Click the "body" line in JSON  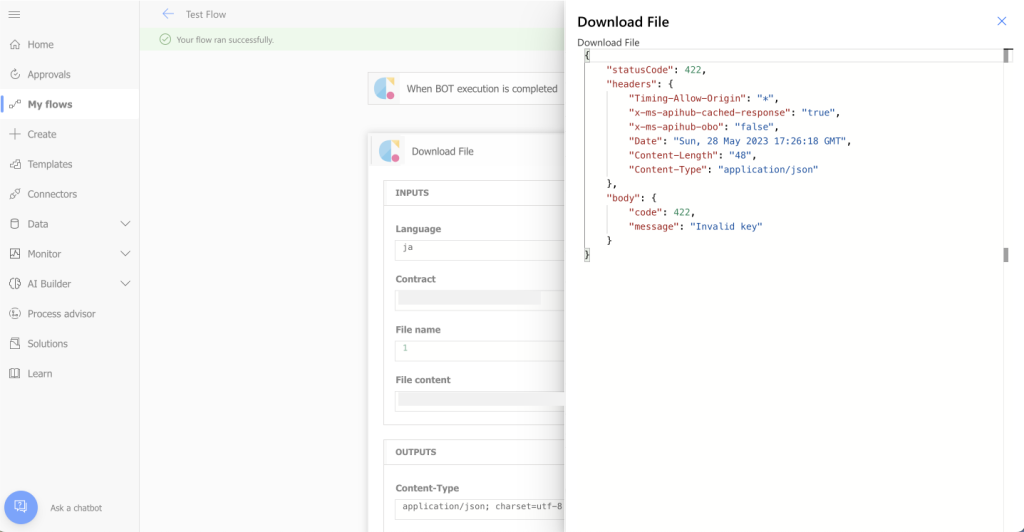tap(631, 198)
